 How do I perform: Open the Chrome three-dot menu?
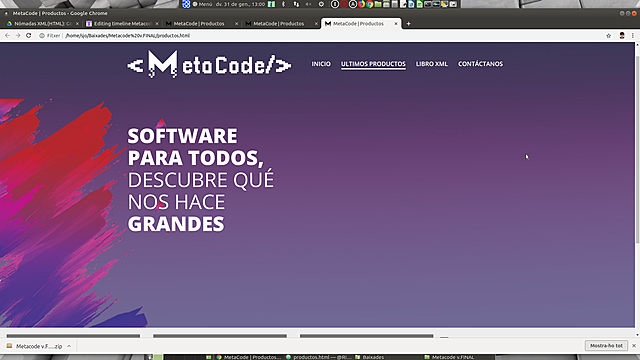pos(633,36)
